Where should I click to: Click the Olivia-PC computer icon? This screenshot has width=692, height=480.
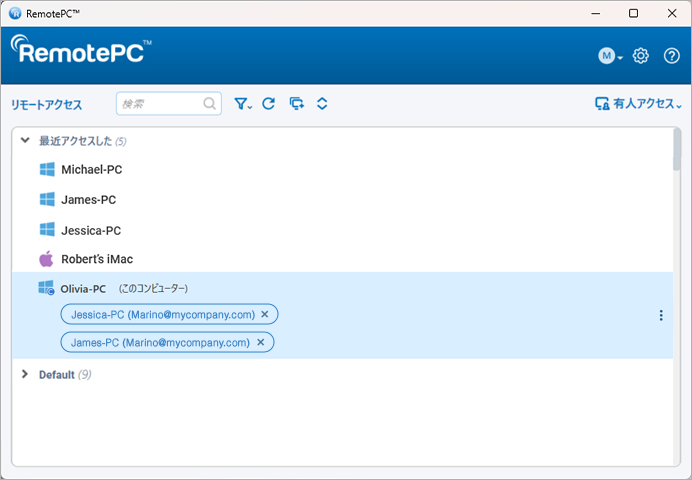[46, 288]
